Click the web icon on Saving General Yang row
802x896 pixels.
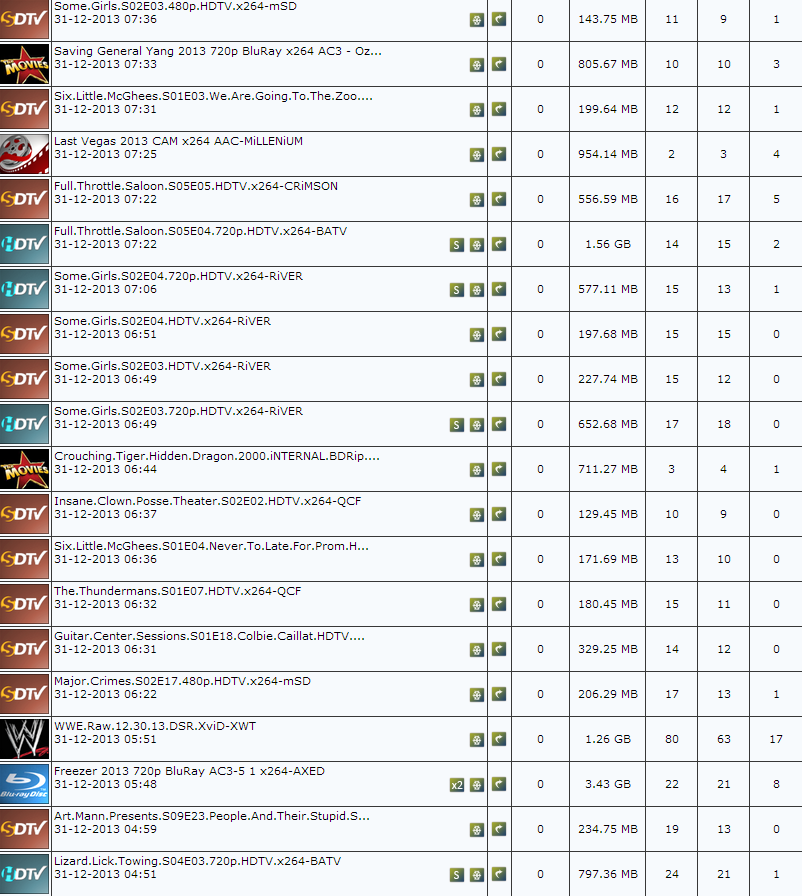[477, 65]
